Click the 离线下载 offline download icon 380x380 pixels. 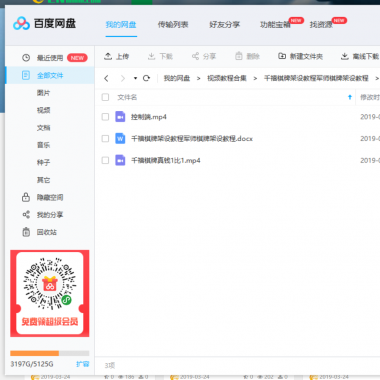pyautogui.click(x=345, y=56)
